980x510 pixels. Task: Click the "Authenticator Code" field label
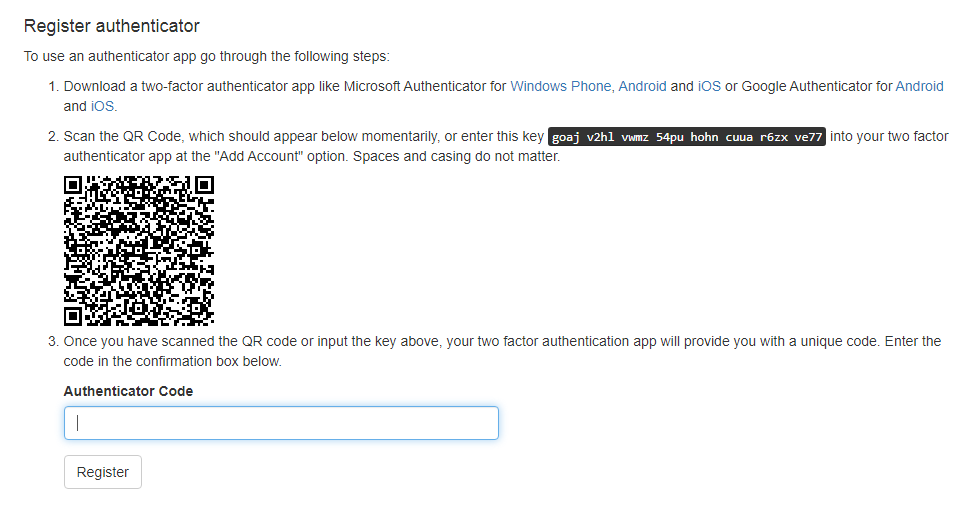tap(128, 391)
